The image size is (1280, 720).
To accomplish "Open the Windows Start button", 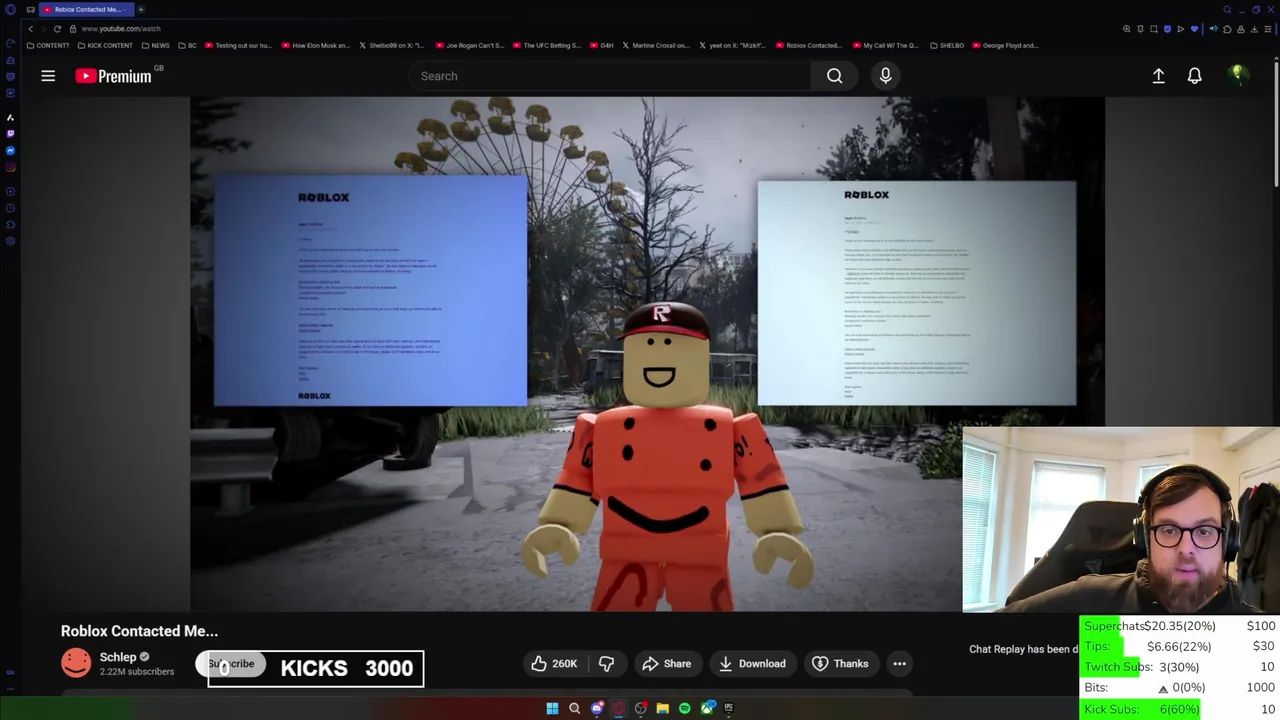I will pyautogui.click(x=552, y=708).
